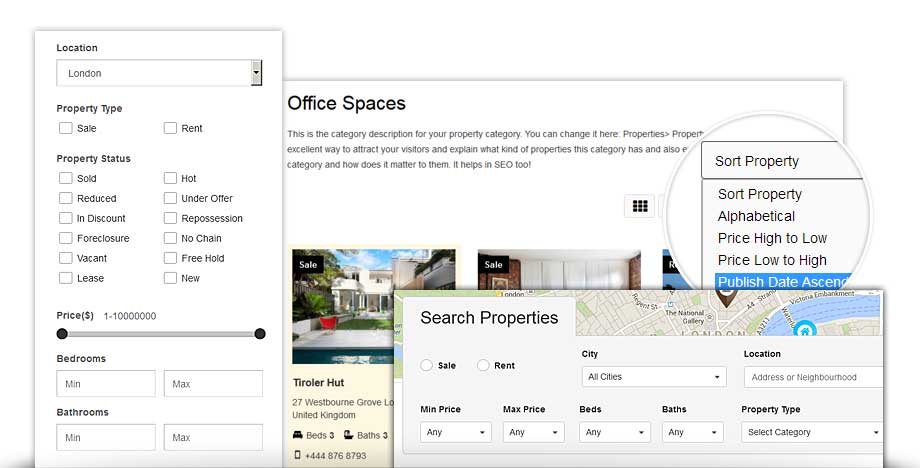Select the Rent radio in Search Properties

click(483, 365)
